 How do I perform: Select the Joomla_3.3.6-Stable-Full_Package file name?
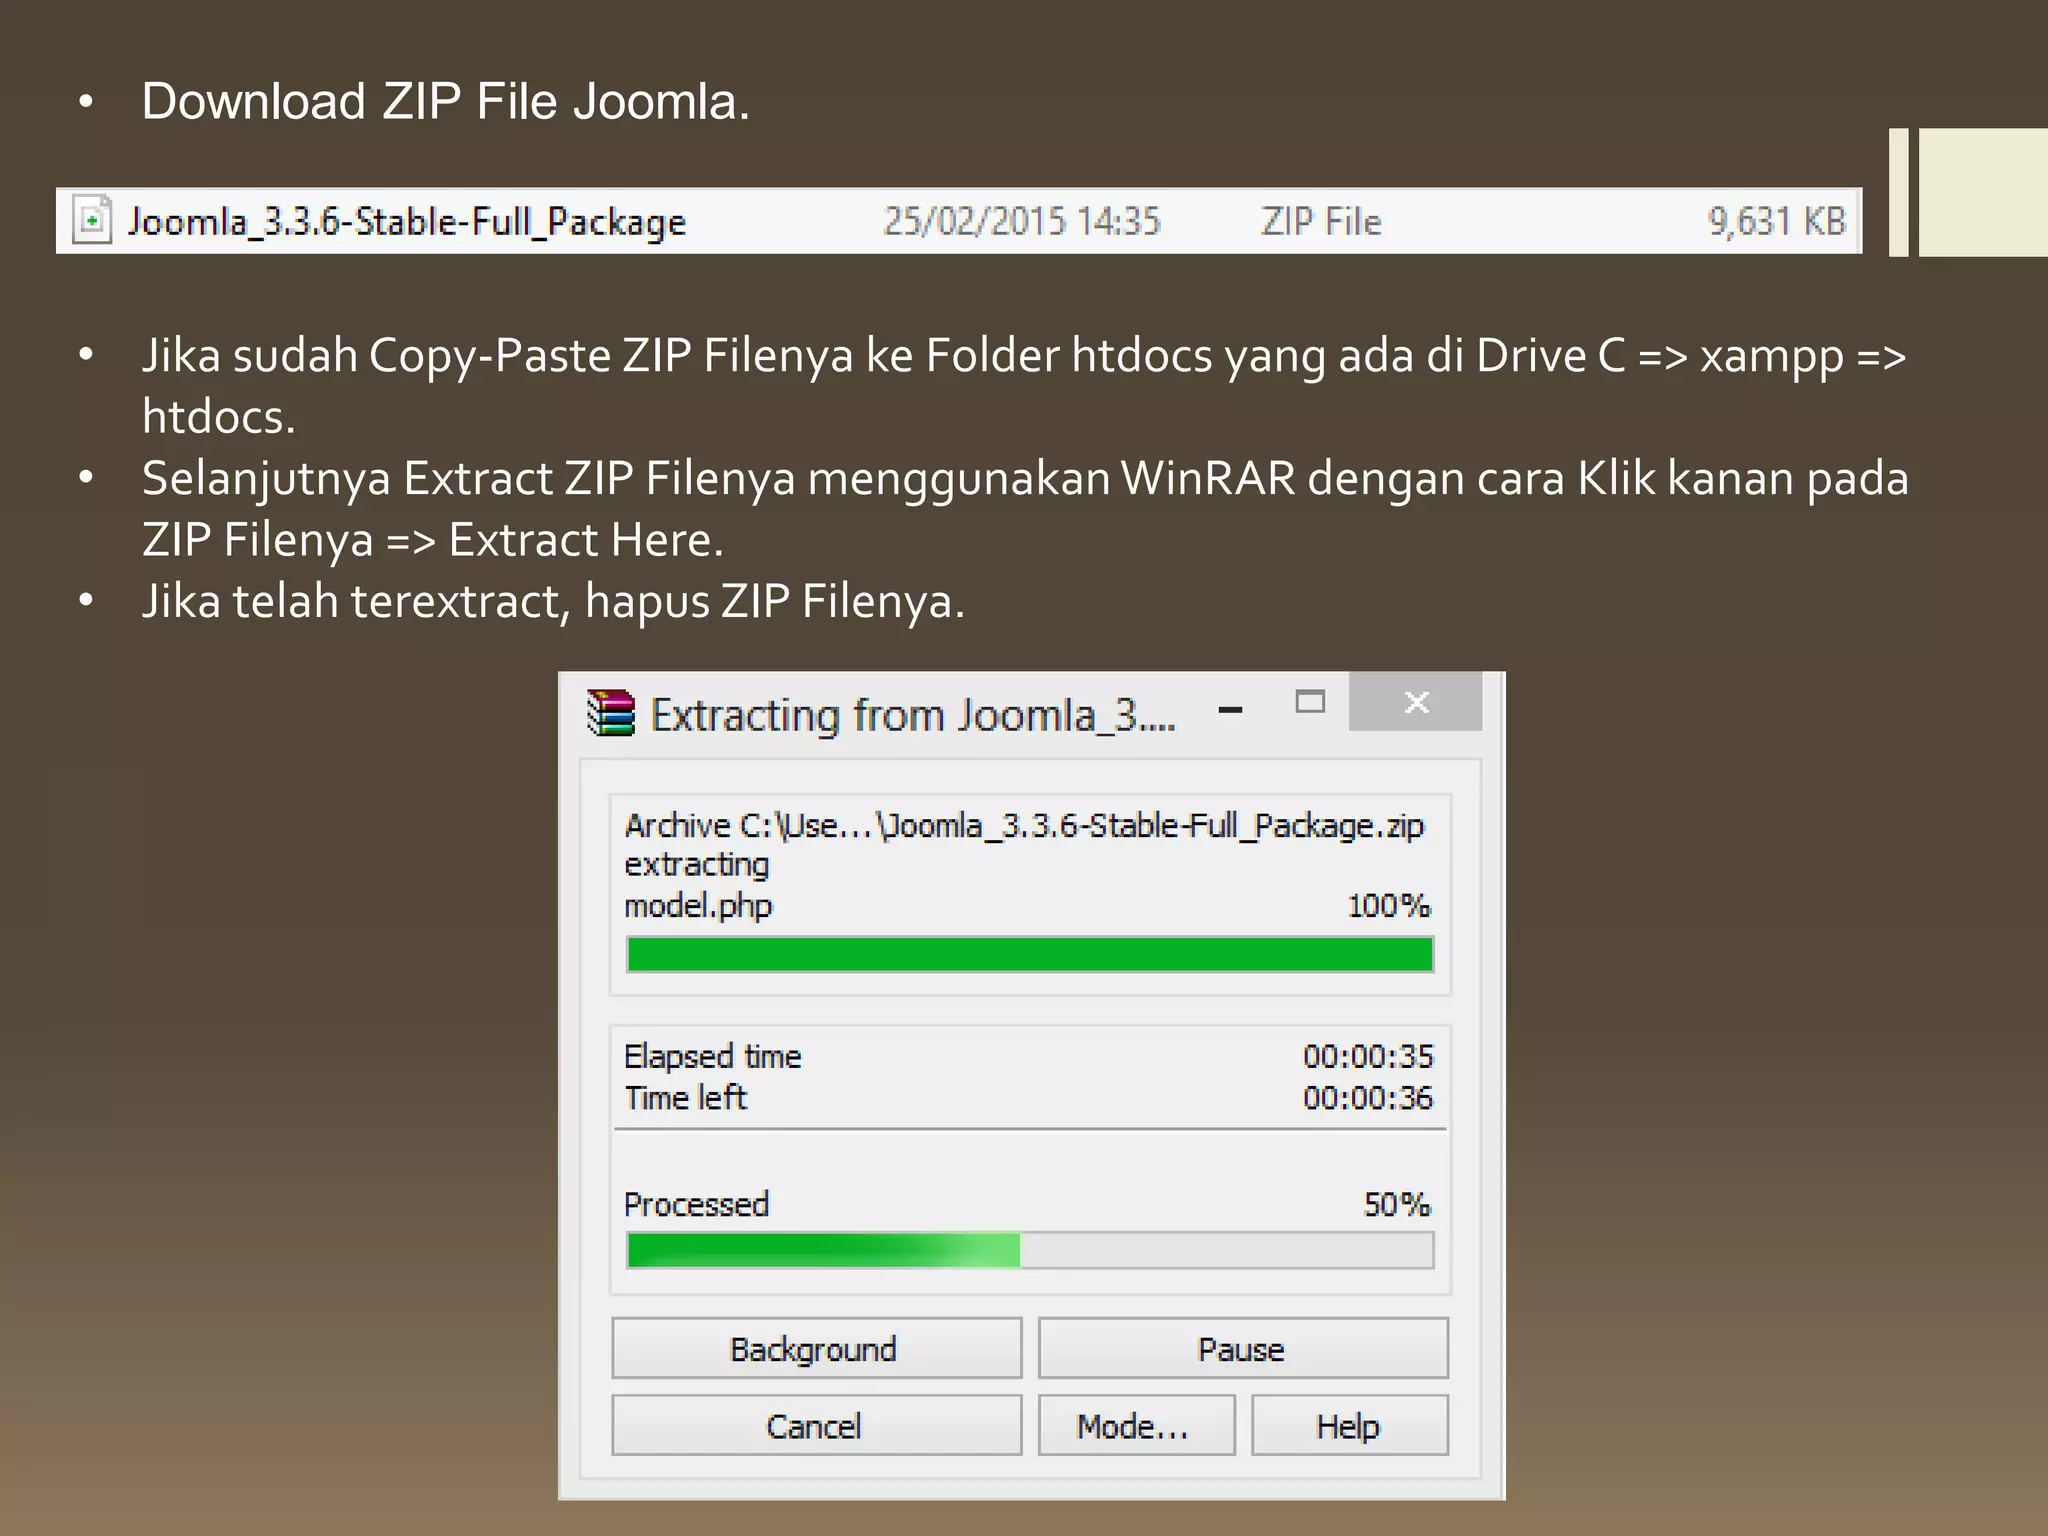tap(407, 222)
